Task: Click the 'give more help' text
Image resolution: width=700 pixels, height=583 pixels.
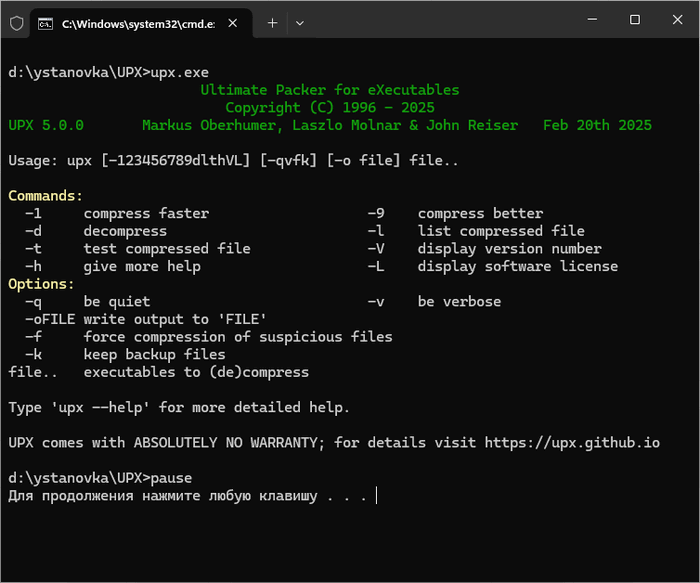Action: tap(142, 267)
